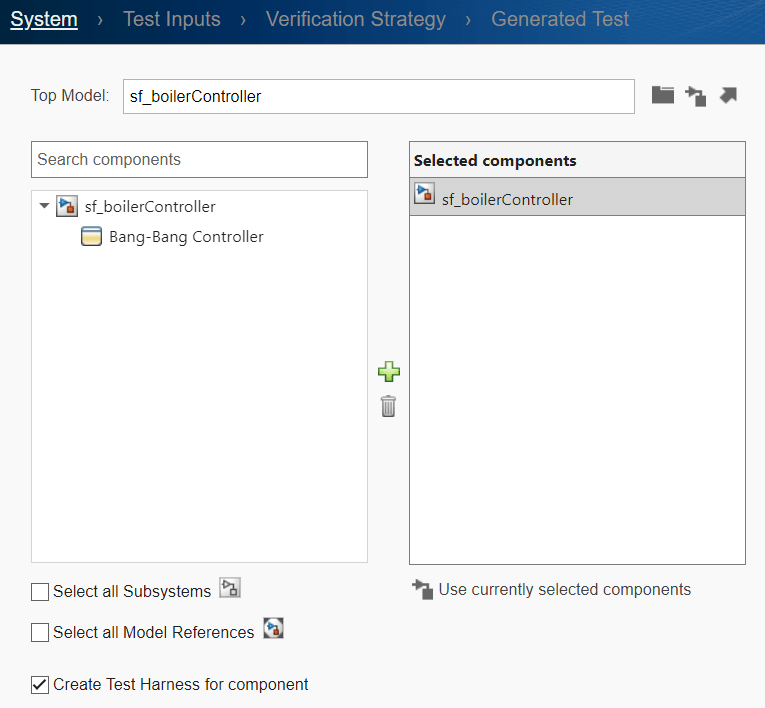Go to the Test Inputs step

pyautogui.click(x=171, y=19)
